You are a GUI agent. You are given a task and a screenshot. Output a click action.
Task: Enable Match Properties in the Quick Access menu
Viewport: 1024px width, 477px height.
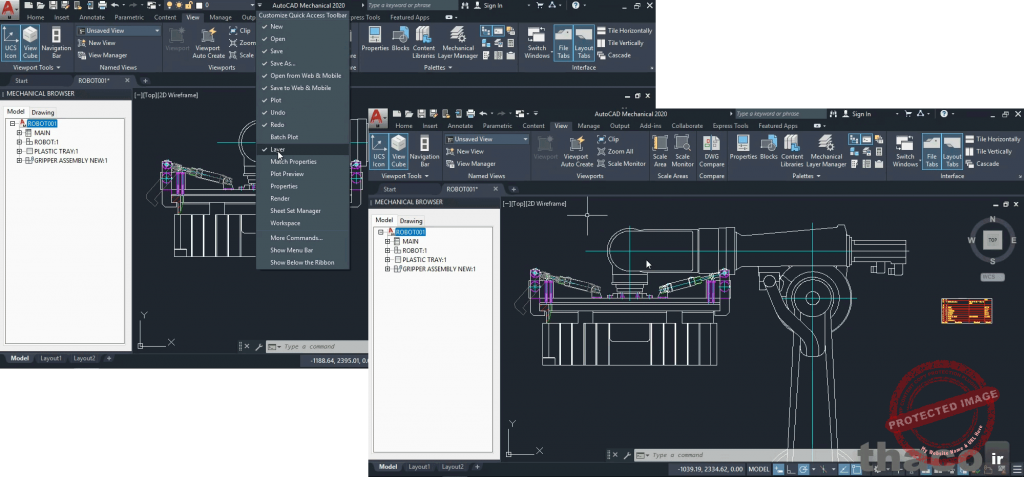pyautogui.click(x=293, y=161)
